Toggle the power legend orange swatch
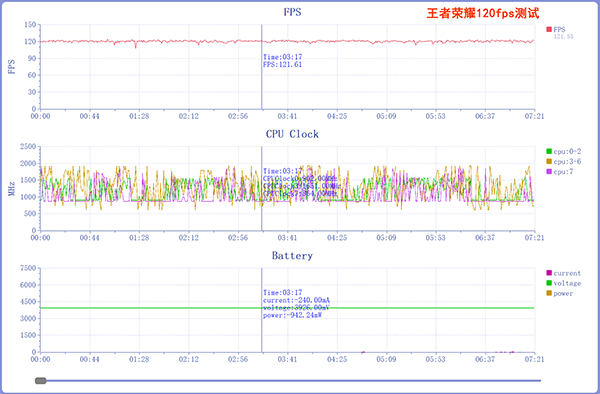The image size is (600, 394). point(549,293)
